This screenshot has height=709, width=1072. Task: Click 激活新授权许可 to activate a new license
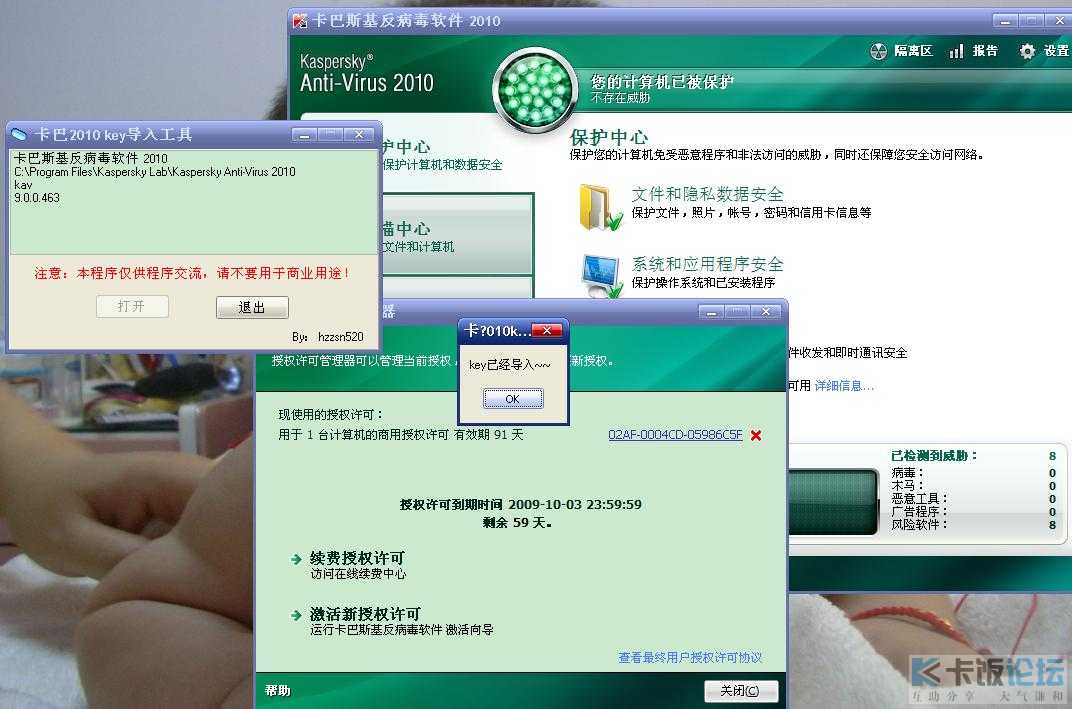point(365,614)
